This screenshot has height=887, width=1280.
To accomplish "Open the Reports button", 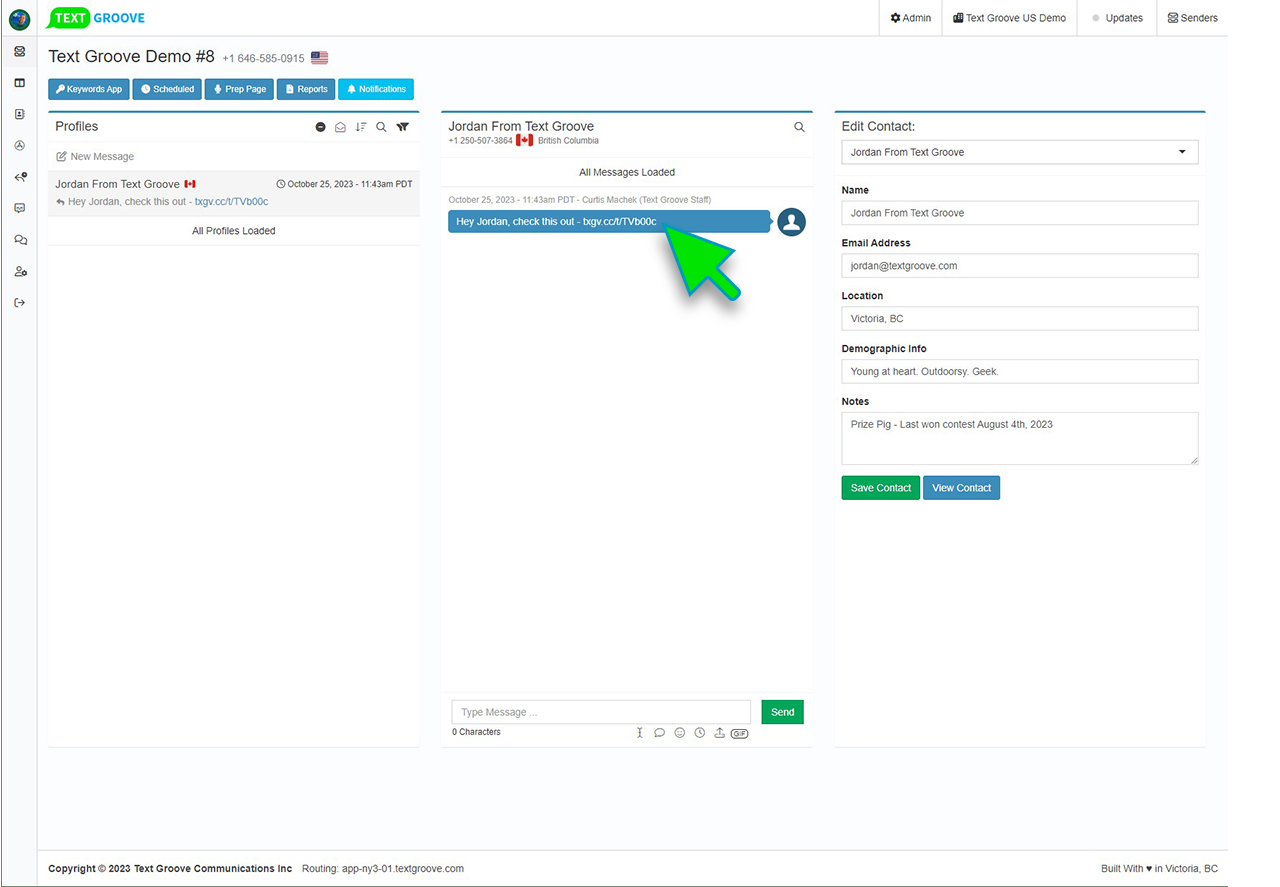I will (306, 89).
